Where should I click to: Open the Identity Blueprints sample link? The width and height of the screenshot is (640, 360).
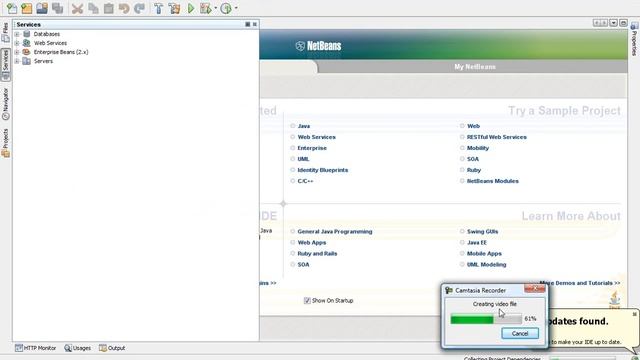[x=322, y=170]
